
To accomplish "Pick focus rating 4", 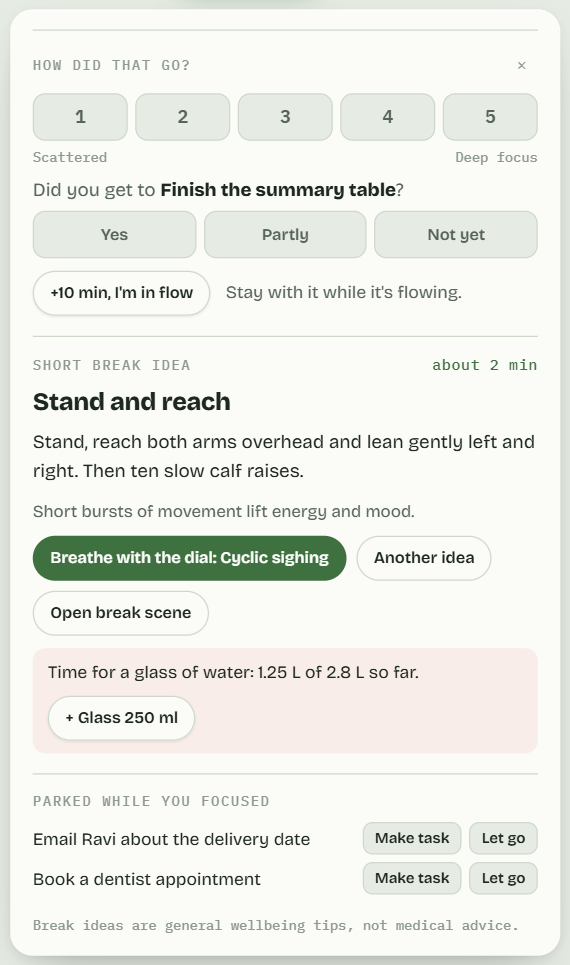I will (x=388, y=117).
